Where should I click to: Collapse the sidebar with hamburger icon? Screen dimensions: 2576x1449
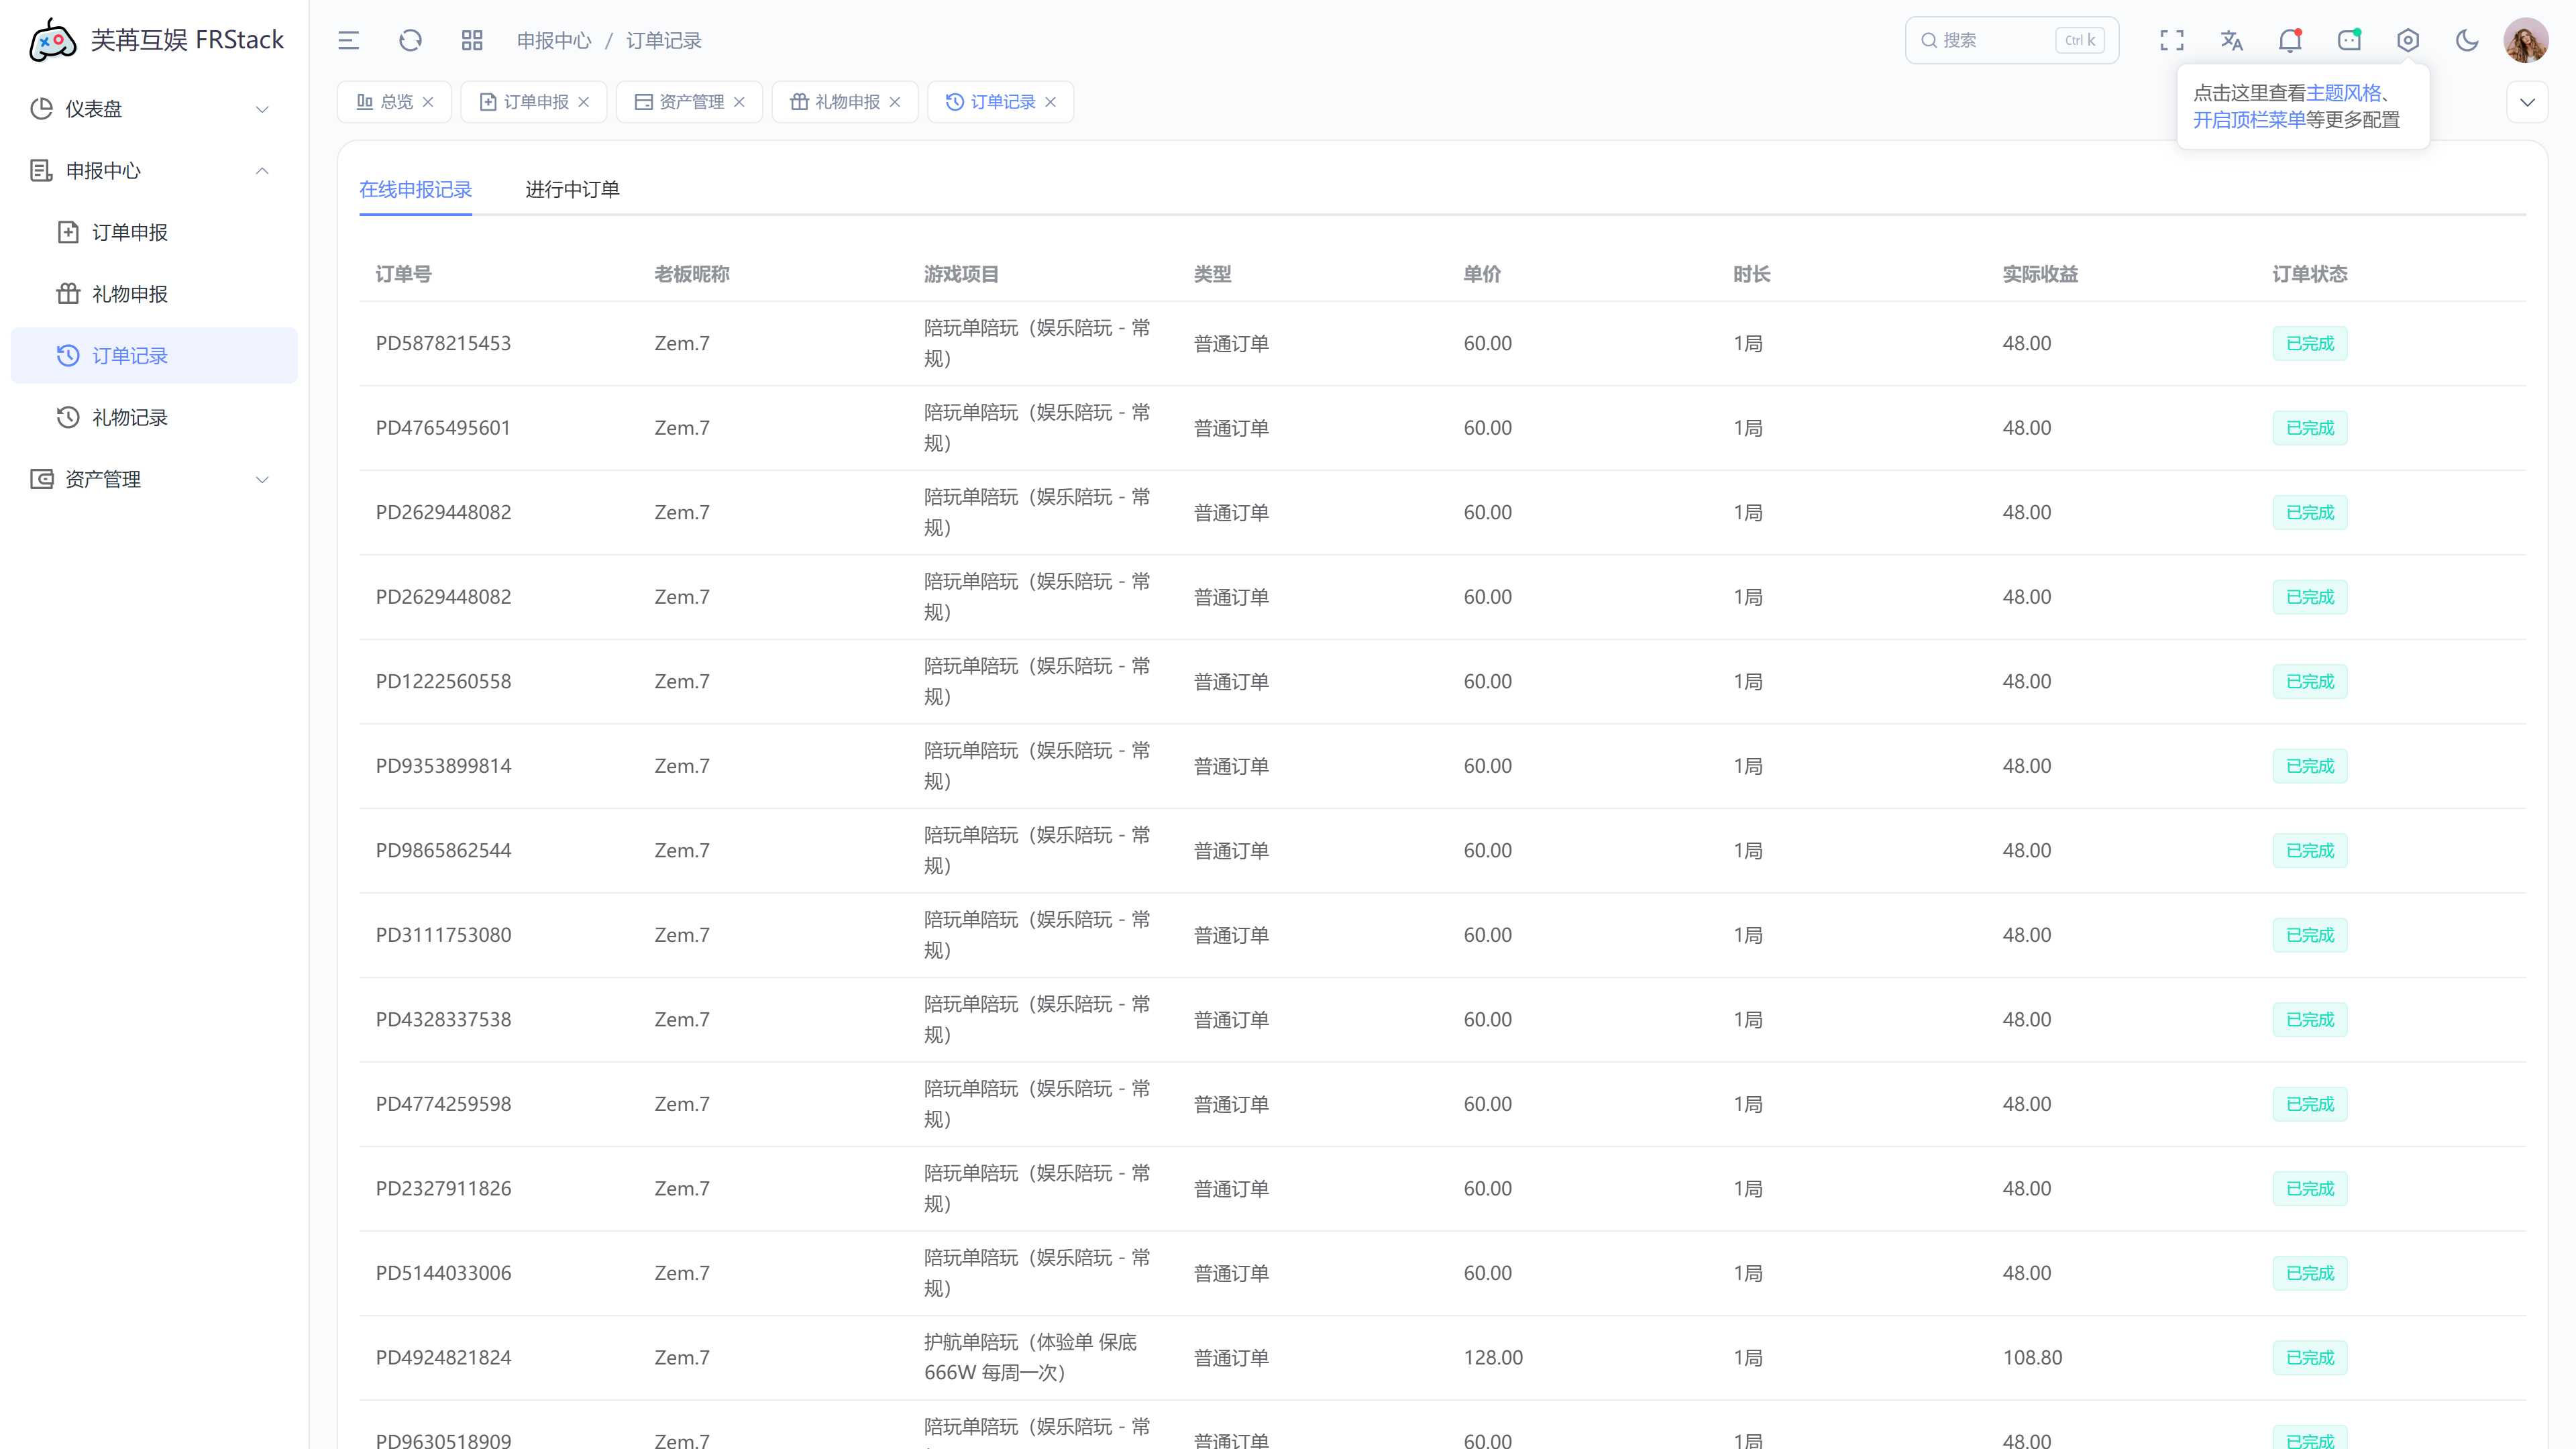point(348,41)
